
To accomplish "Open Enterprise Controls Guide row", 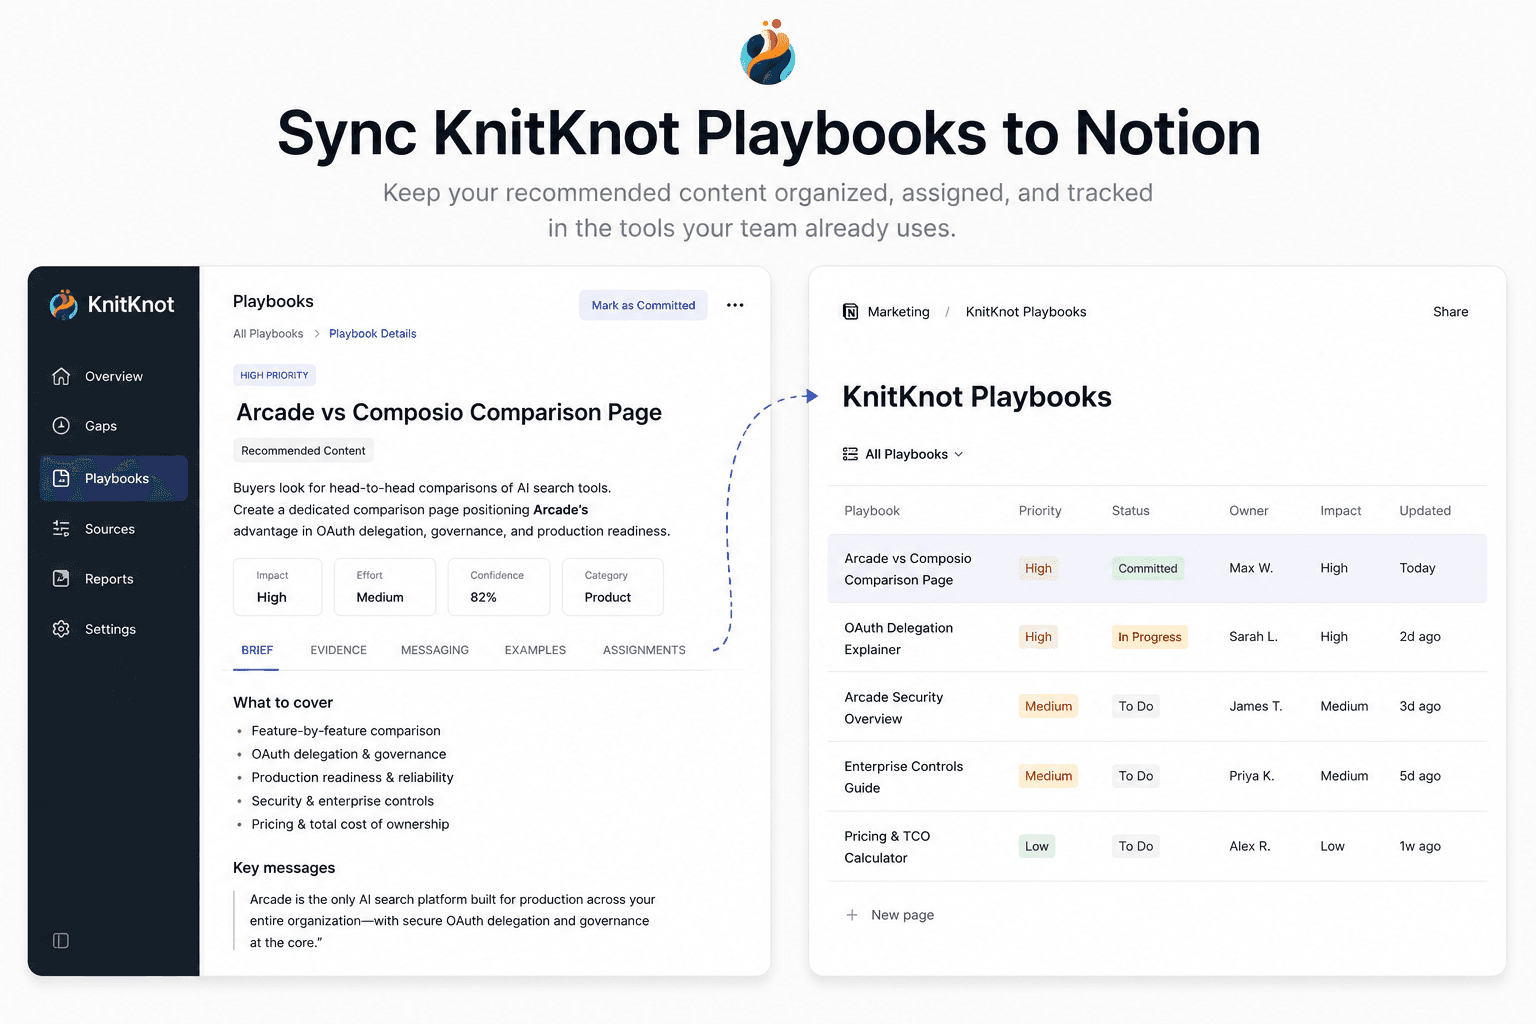I will tap(1157, 777).
